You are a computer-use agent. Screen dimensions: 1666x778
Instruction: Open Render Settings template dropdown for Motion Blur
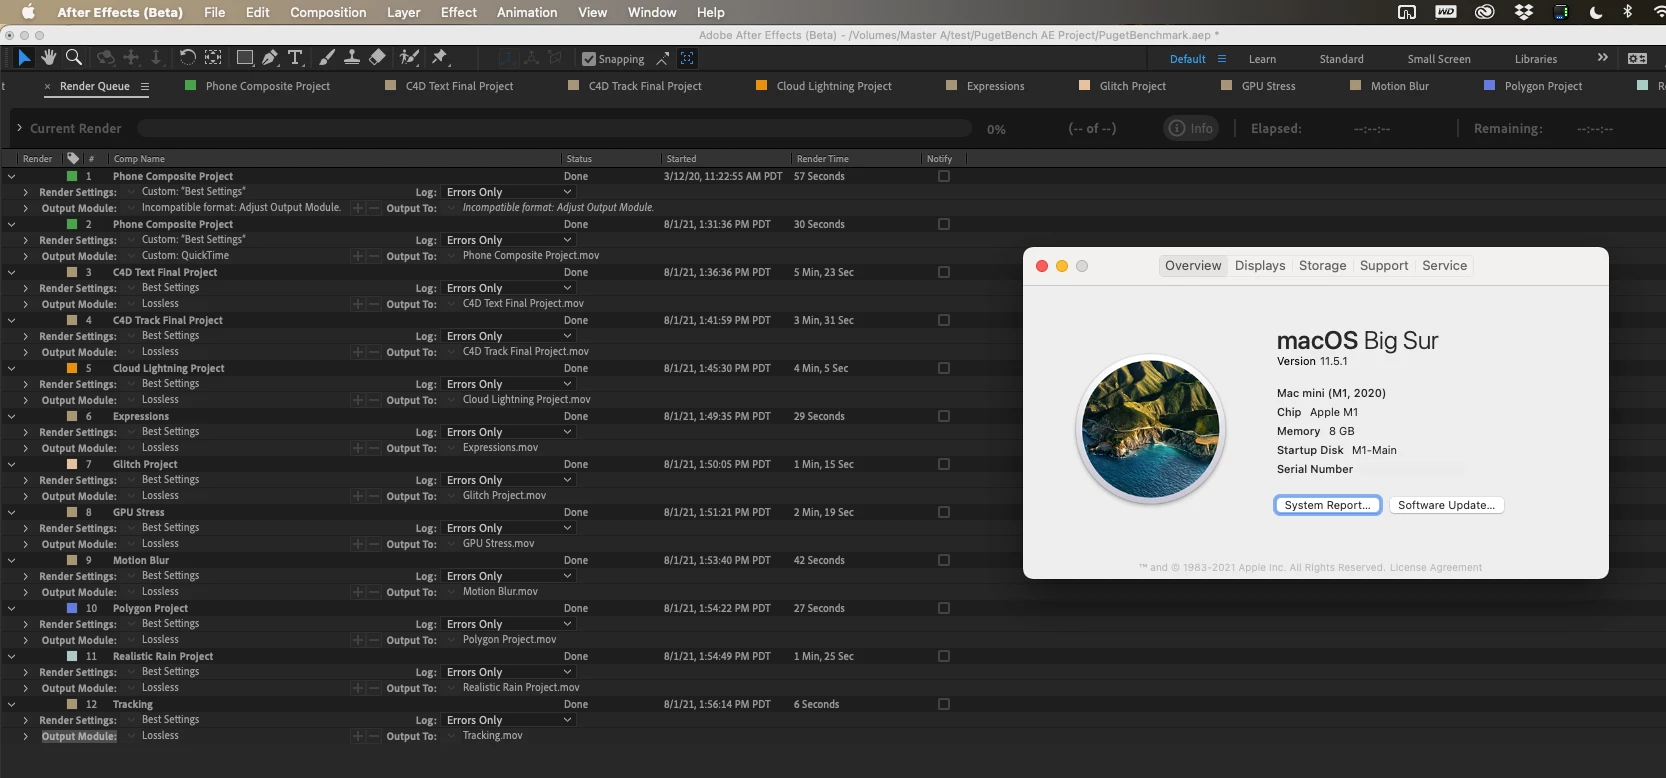(131, 576)
